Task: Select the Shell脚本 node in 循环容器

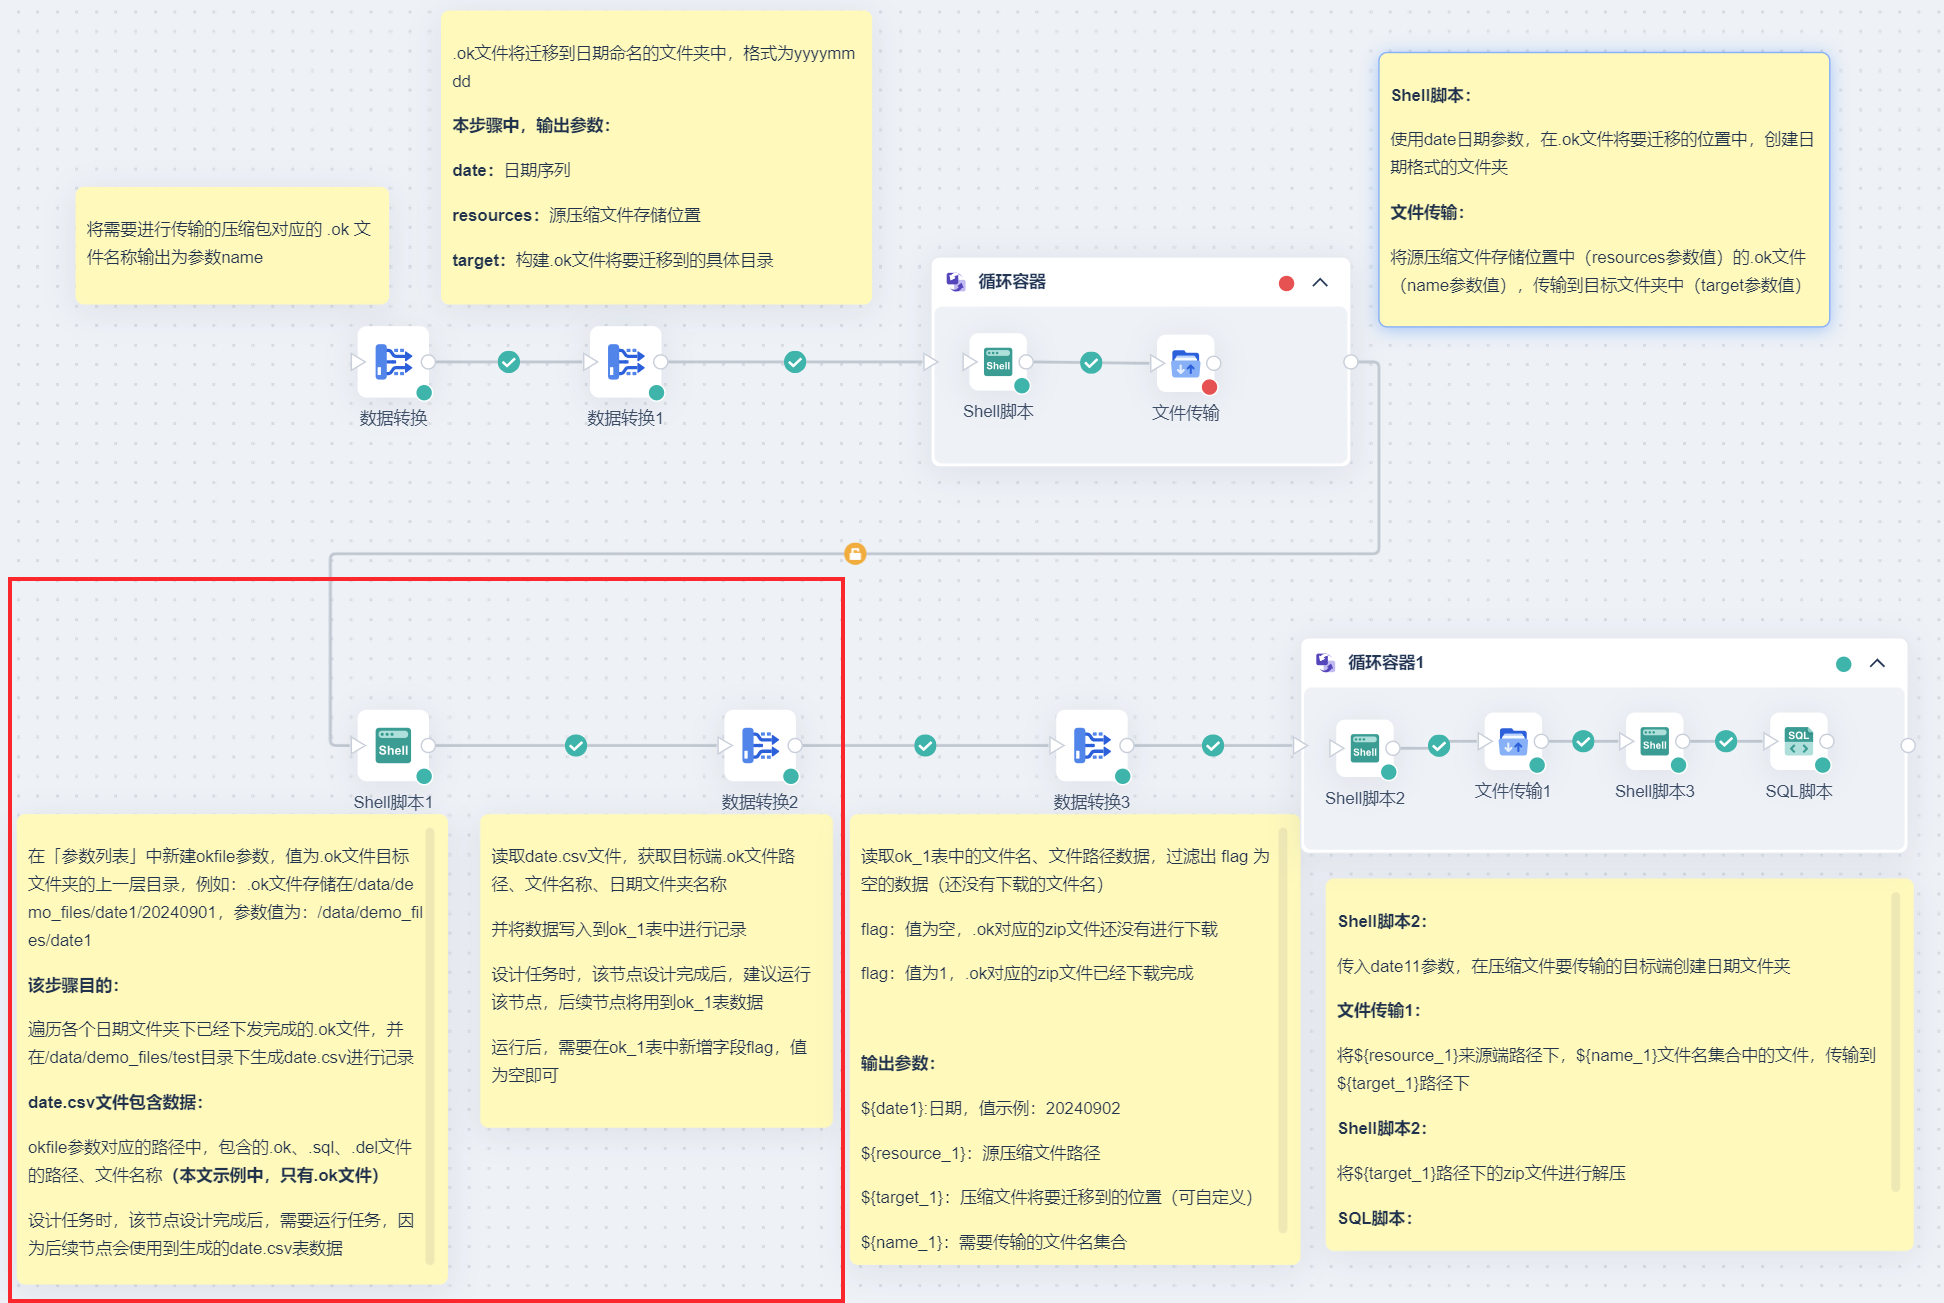Action: (997, 362)
